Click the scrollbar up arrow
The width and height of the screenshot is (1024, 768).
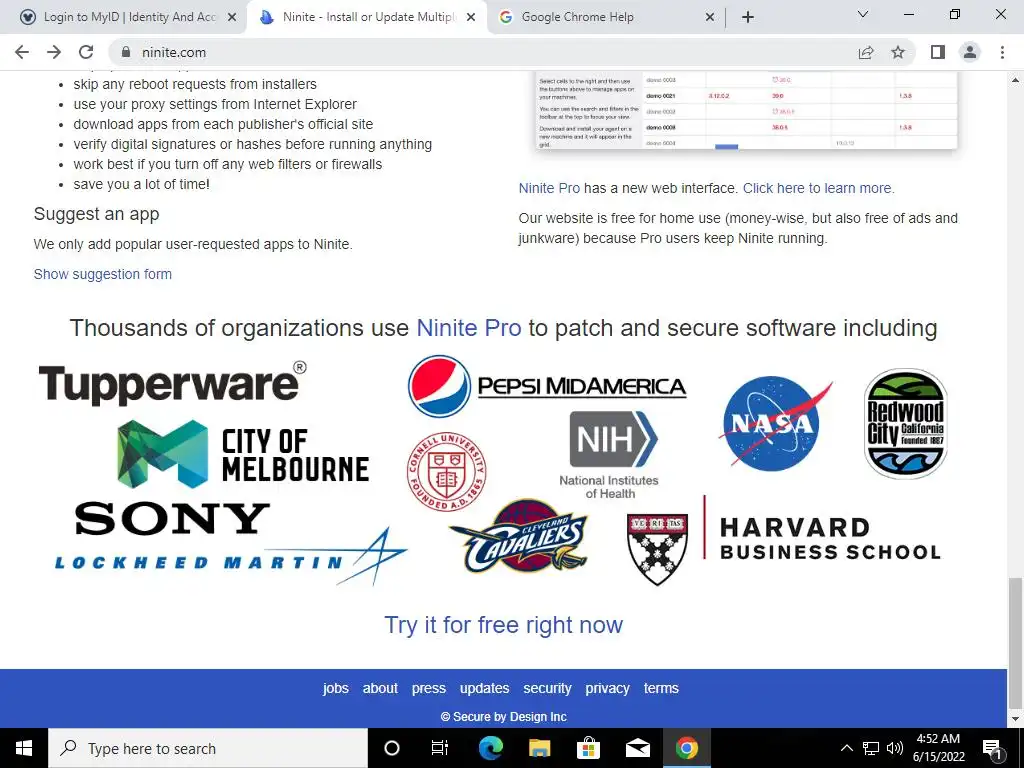click(1015, 80)
